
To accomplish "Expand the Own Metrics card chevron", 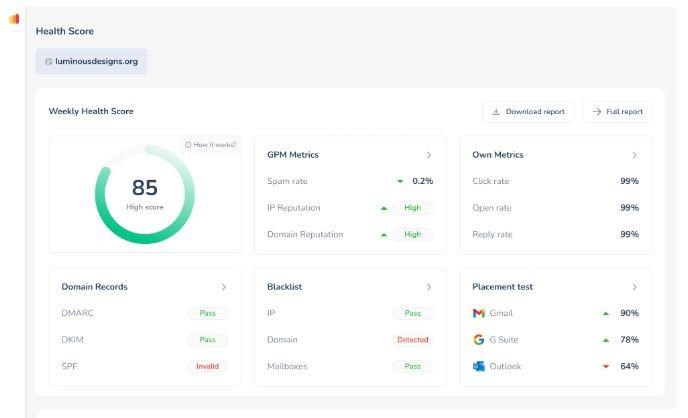I will pos(634,155).
